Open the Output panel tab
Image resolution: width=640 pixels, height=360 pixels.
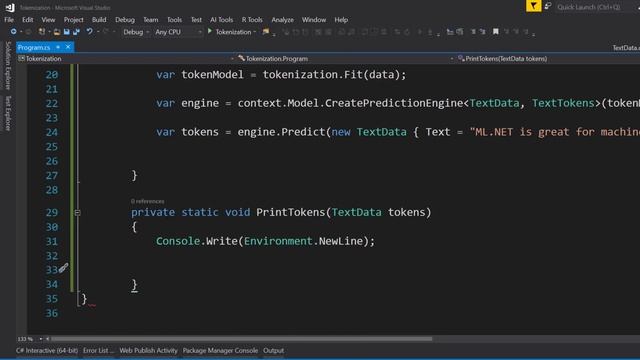pyautogui.click(x=273, y=350)
